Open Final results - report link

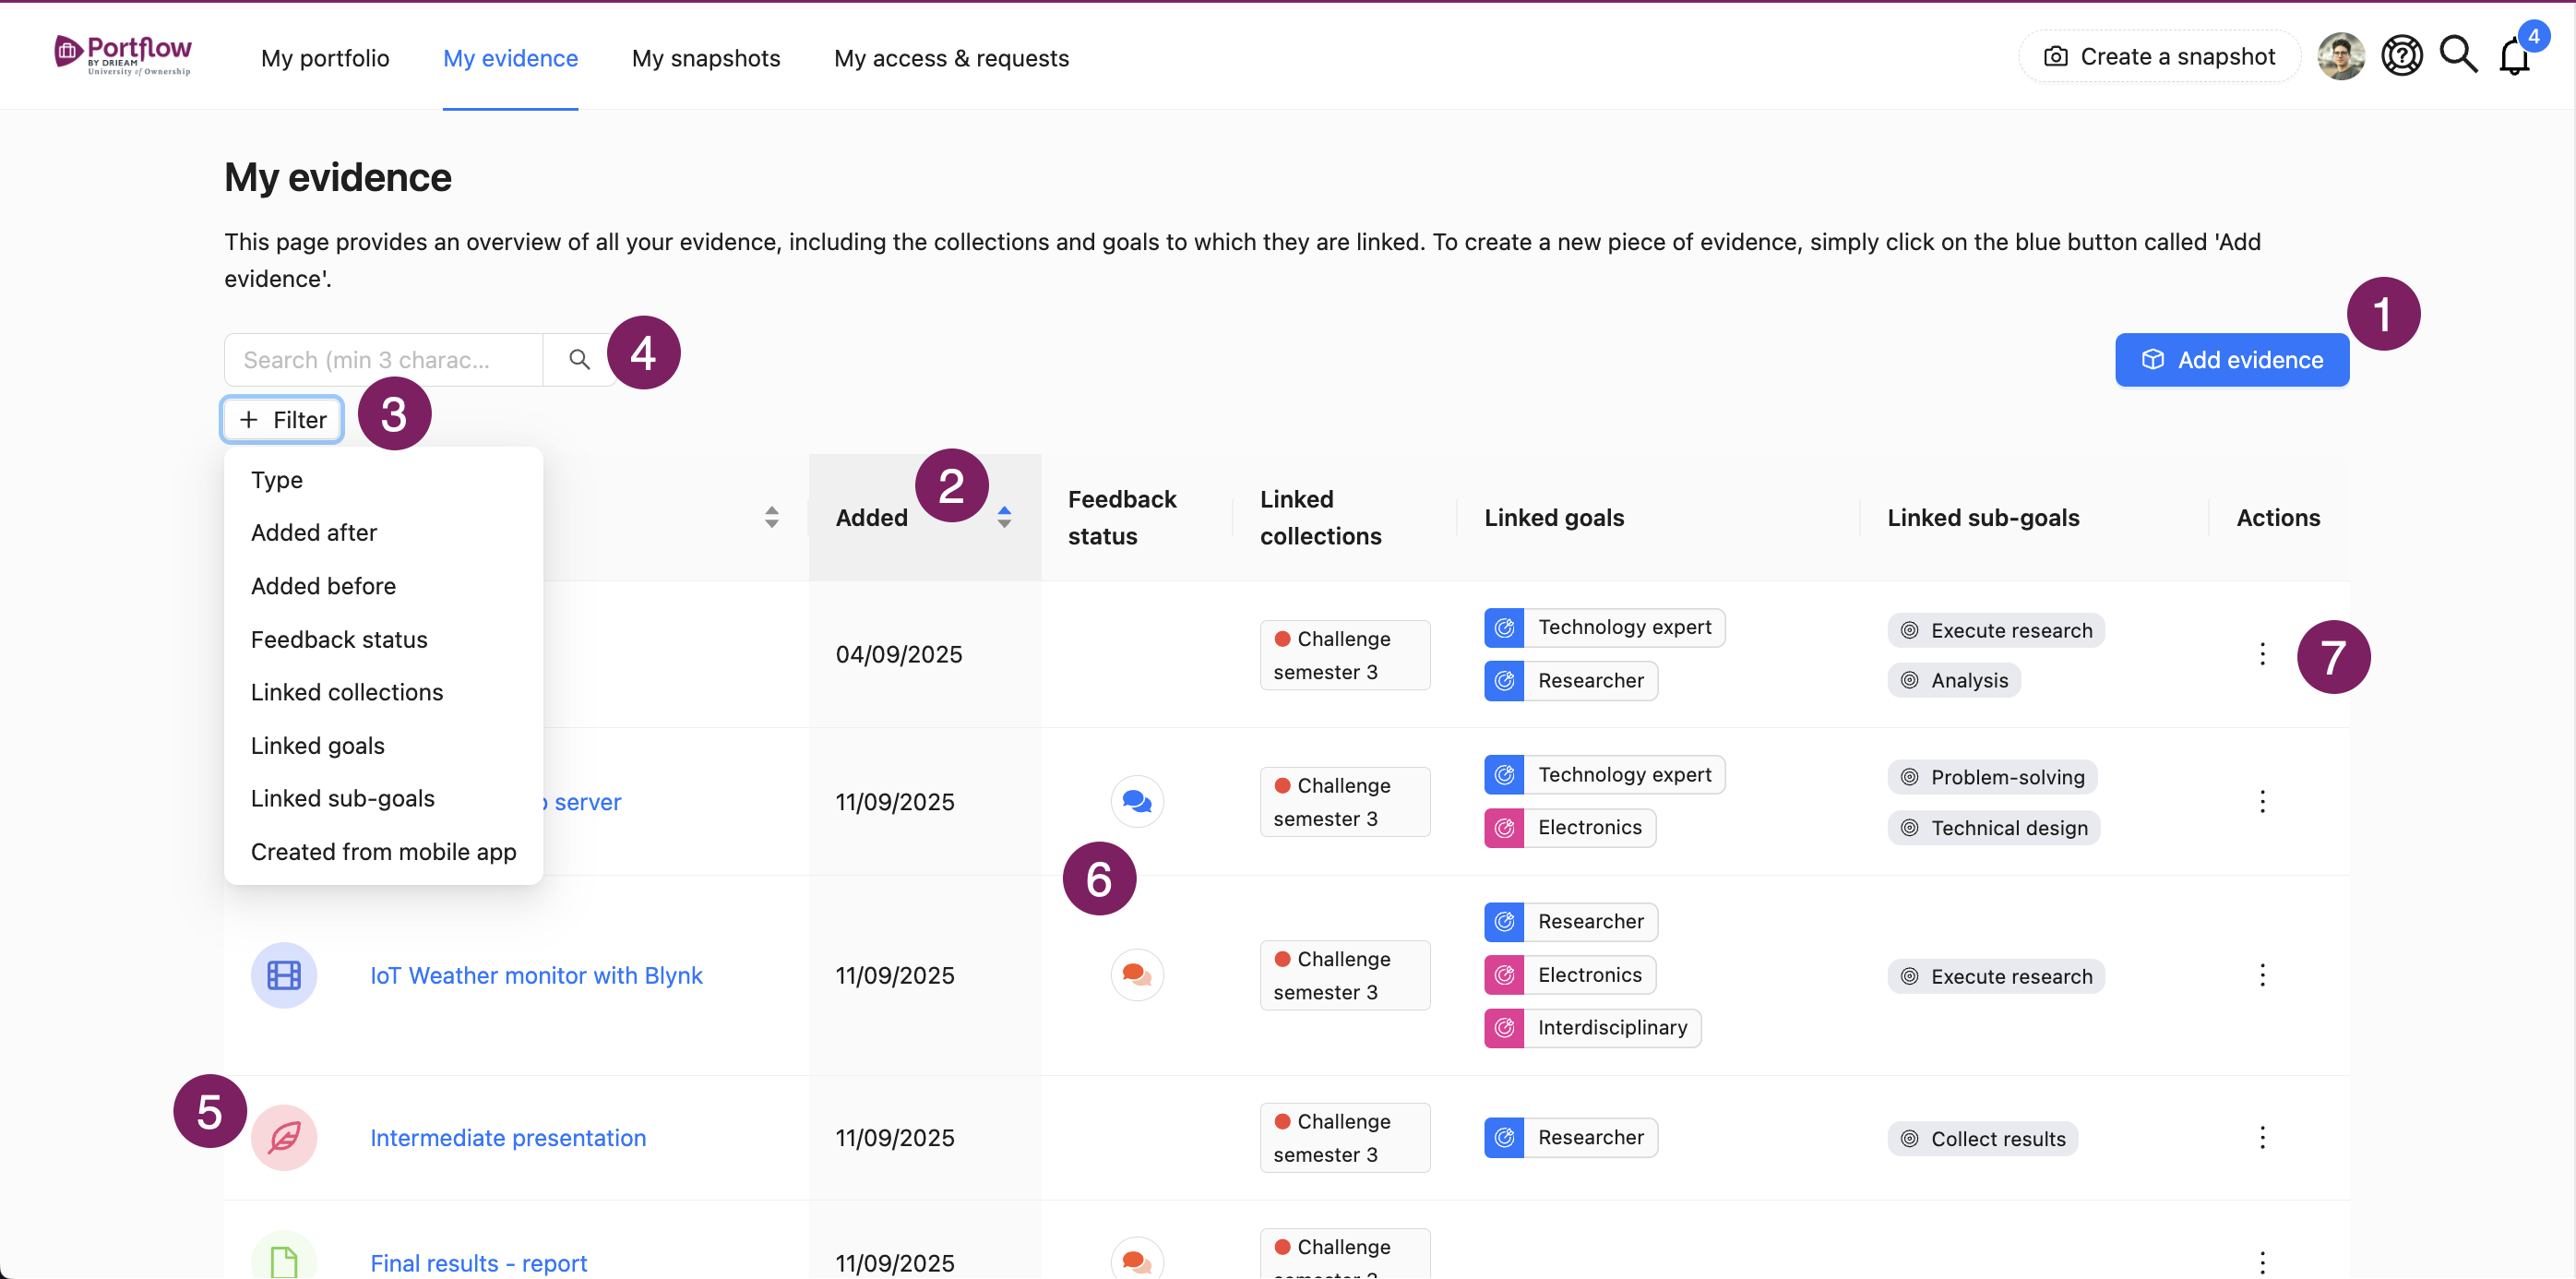click(478, 1262)
